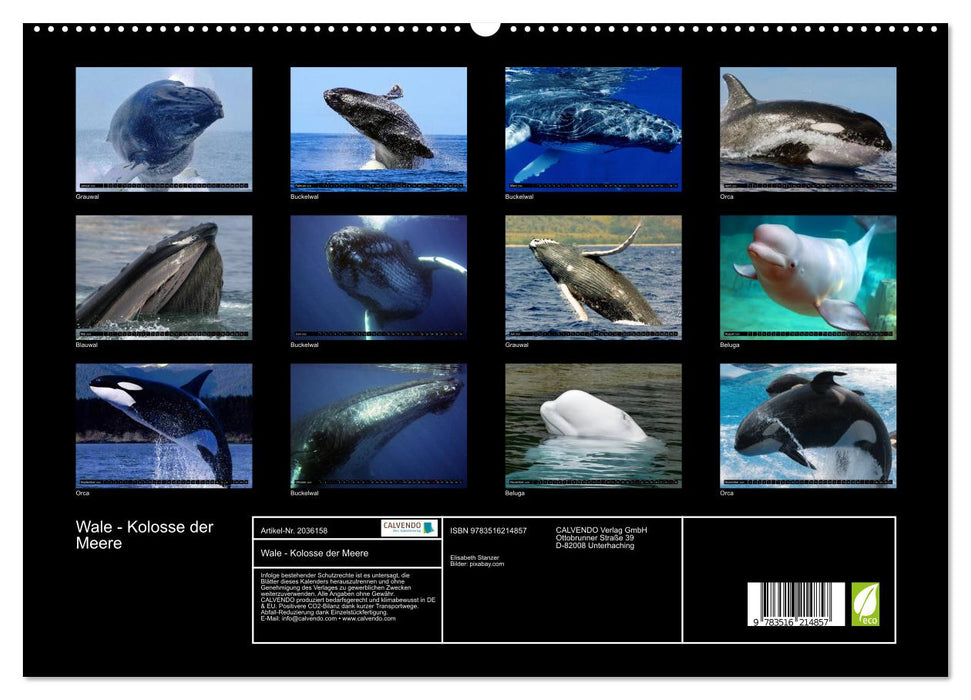Open the breaching Buckelwal photo in the top row
971x700 pixels.
coord(377,128)
